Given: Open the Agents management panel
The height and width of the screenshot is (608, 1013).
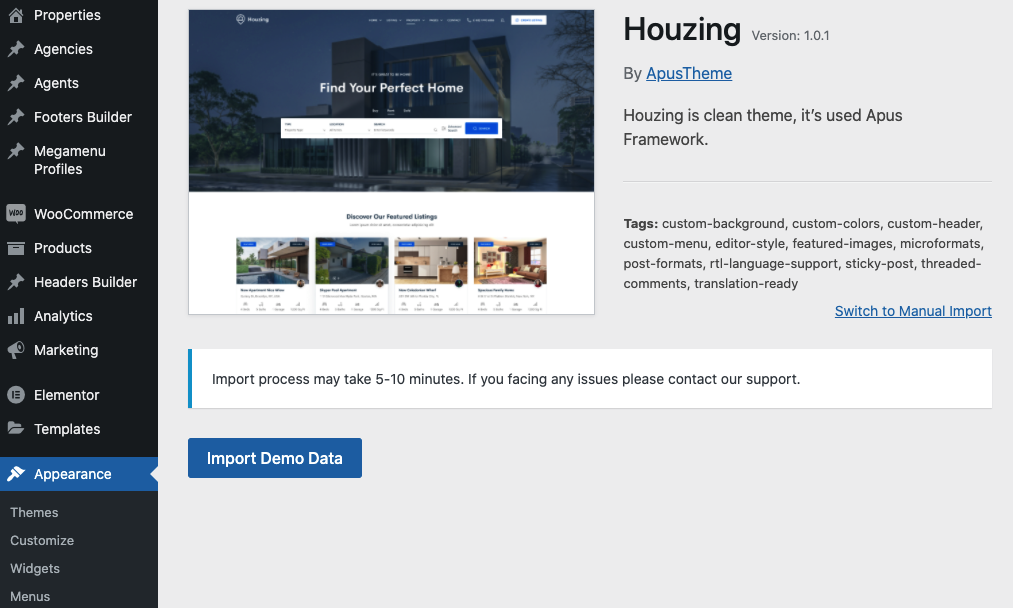Looking at the screenshot, I should tap(55, 83).
